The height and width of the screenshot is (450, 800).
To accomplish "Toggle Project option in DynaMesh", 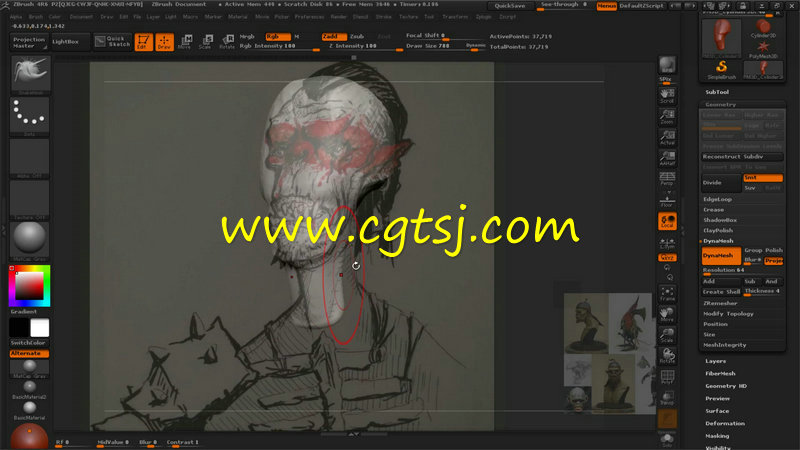I will (773, 260).
